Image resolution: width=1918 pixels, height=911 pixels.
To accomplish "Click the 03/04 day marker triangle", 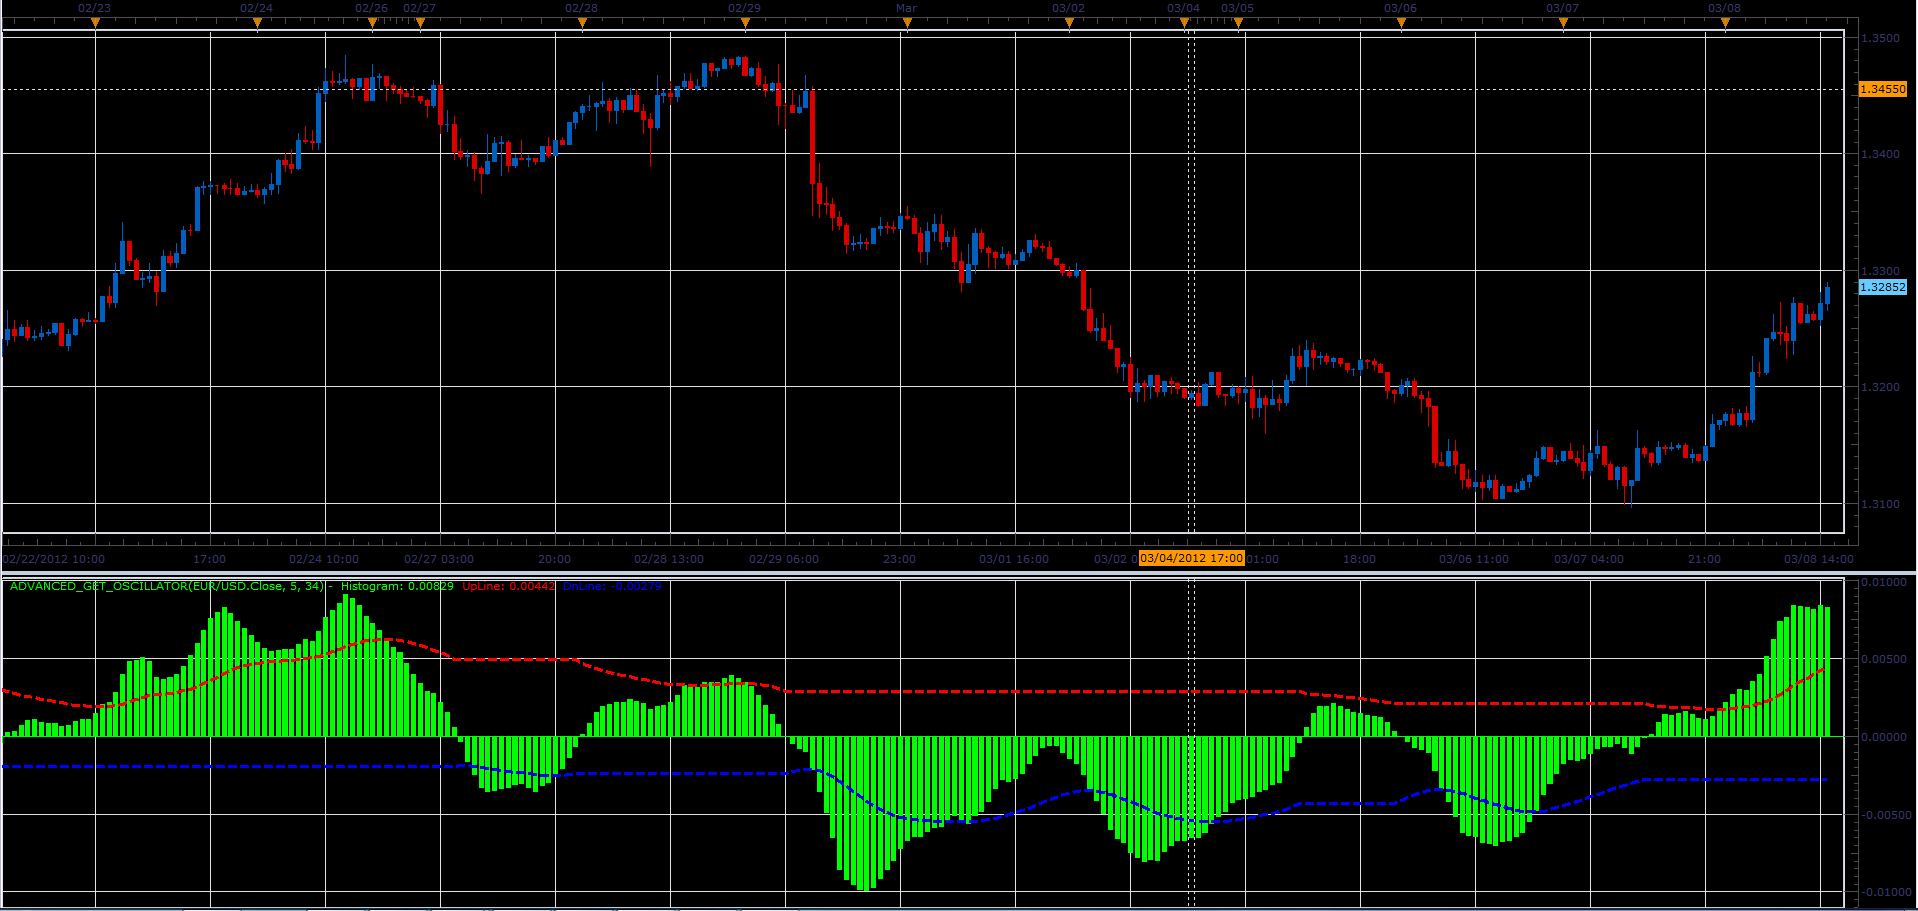I will [1185, 22].
